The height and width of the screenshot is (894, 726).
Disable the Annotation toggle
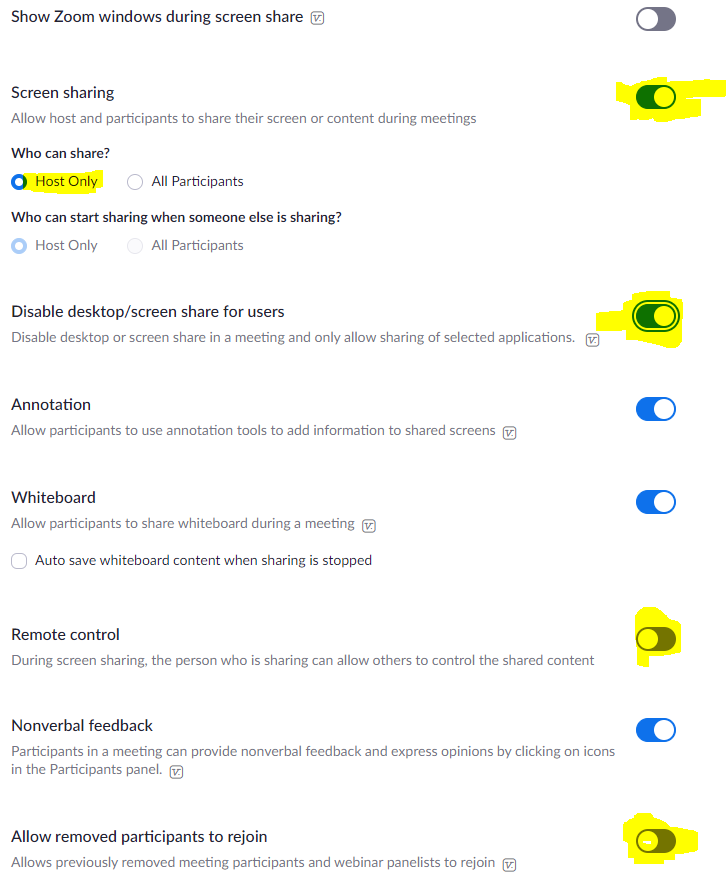[x=656, y=409]
